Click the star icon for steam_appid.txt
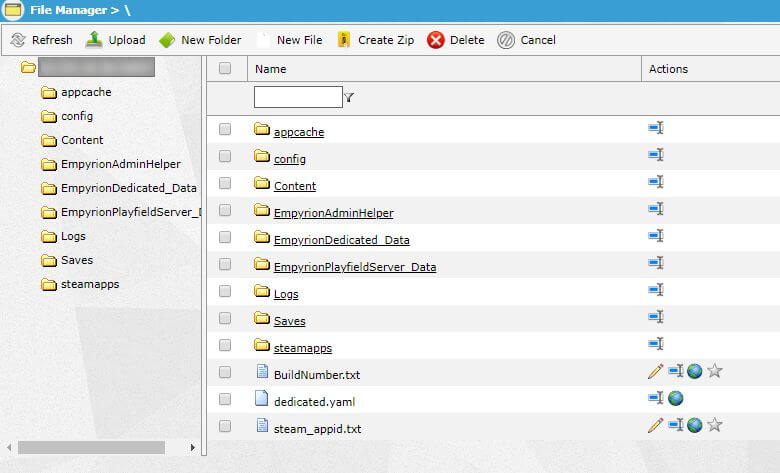 pyautogui.click(x=714, y=425)
